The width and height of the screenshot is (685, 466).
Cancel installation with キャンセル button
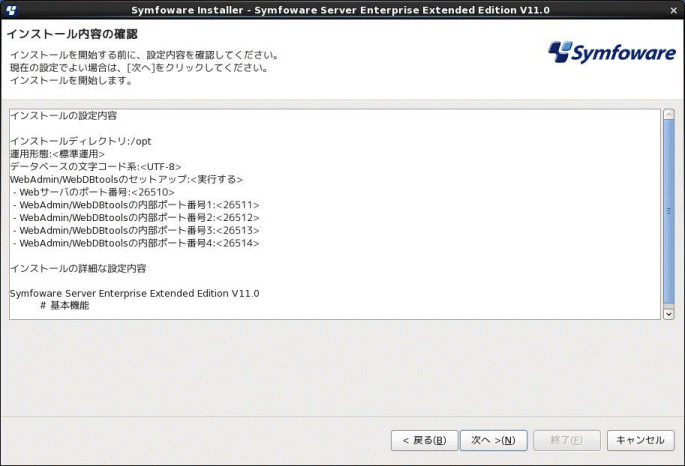(640, 440)
